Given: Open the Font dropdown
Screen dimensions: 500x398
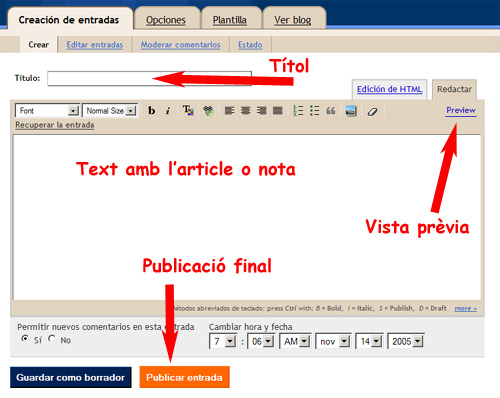Looking at the screenshot, I should (x=47, y=110).
